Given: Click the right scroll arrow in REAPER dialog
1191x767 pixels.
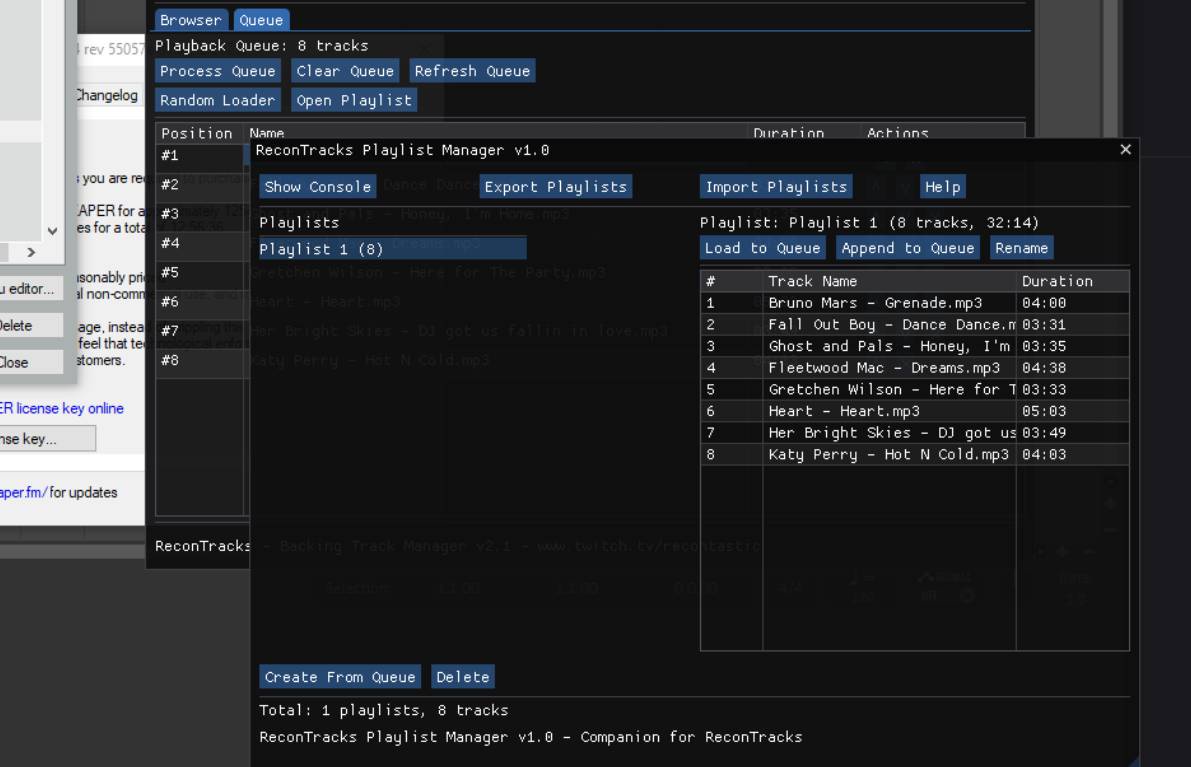Looking at the screenshot, I should click(x=31, y=252).
